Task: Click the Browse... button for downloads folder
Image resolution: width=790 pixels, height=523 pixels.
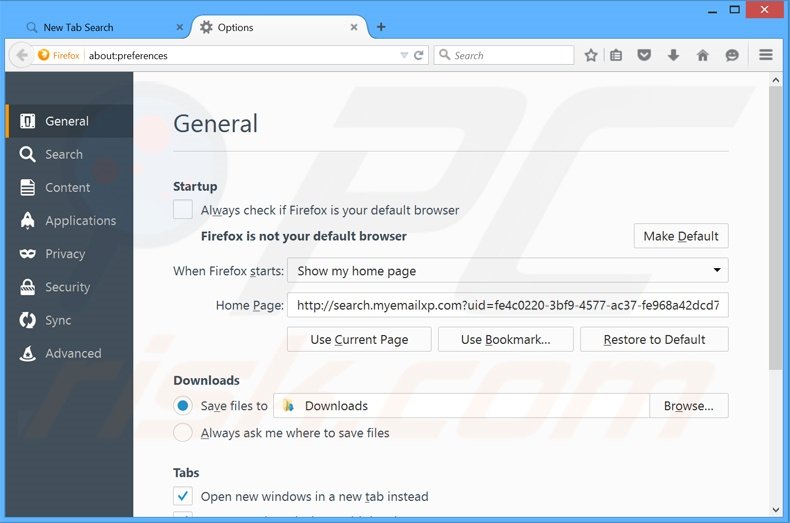Action: (689, 406)
